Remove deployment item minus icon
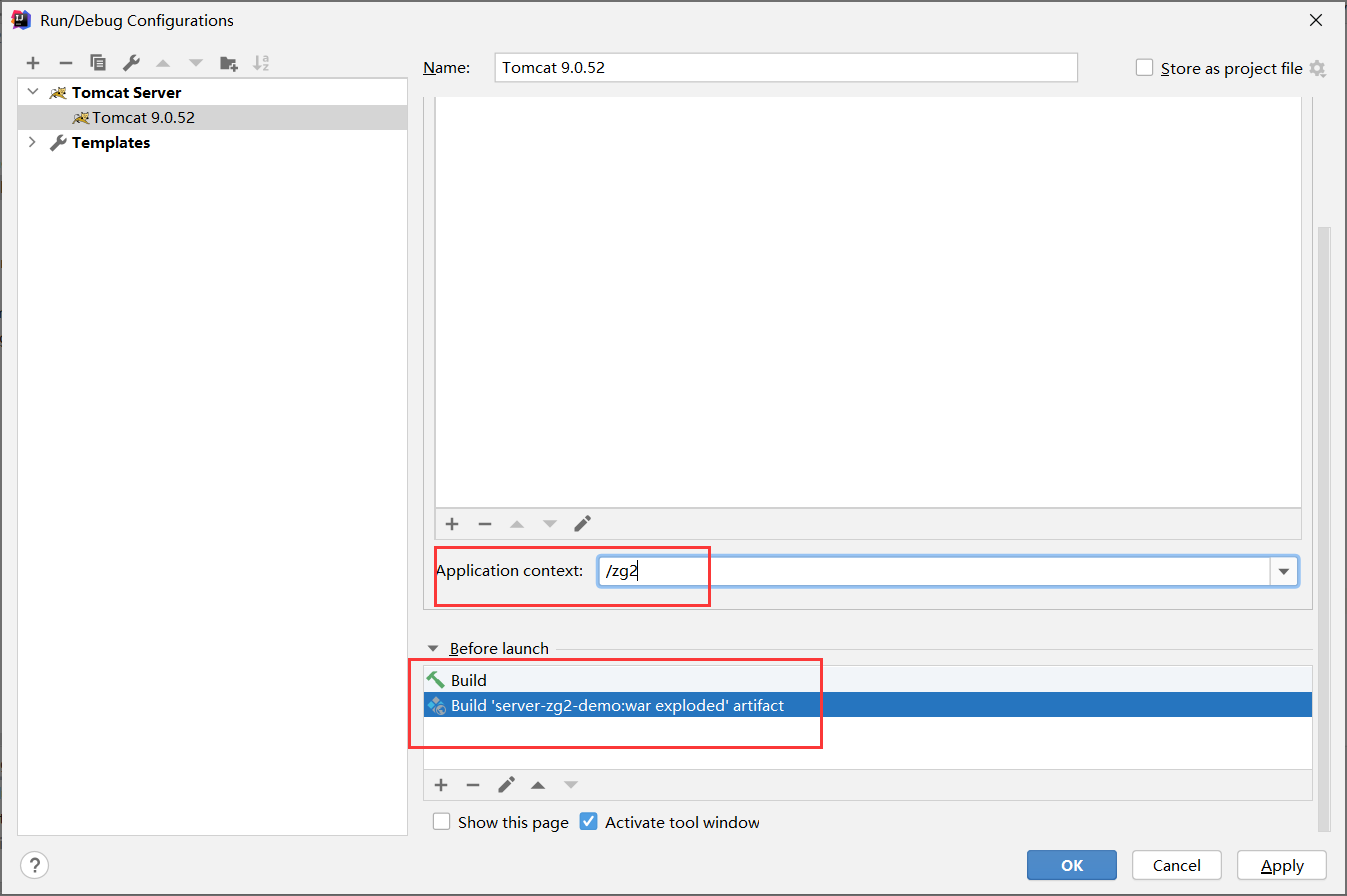 485,524
